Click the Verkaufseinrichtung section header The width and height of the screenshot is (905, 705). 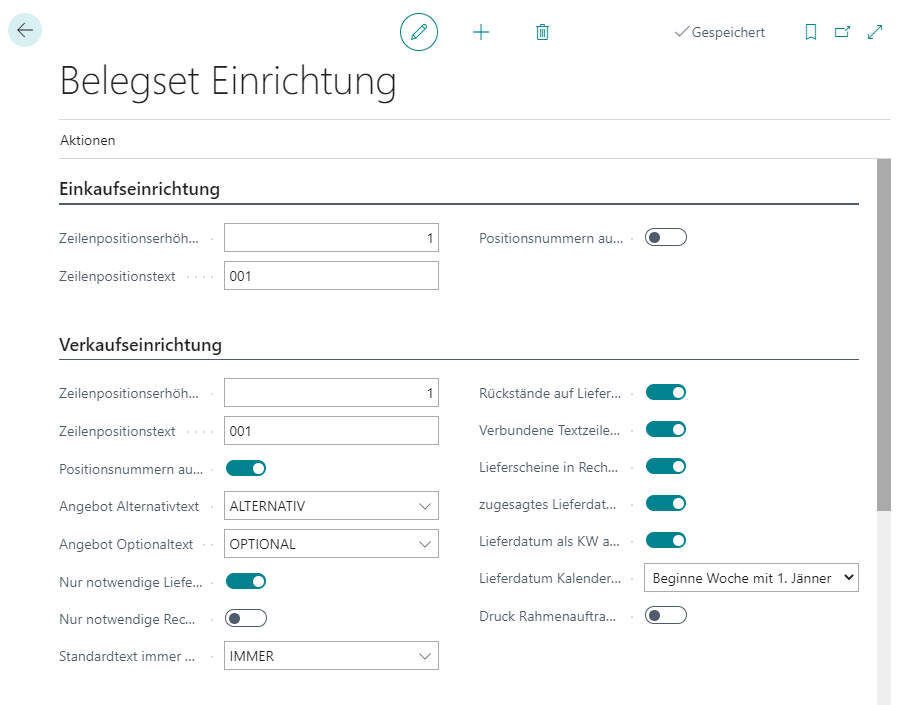pos(141,345)
